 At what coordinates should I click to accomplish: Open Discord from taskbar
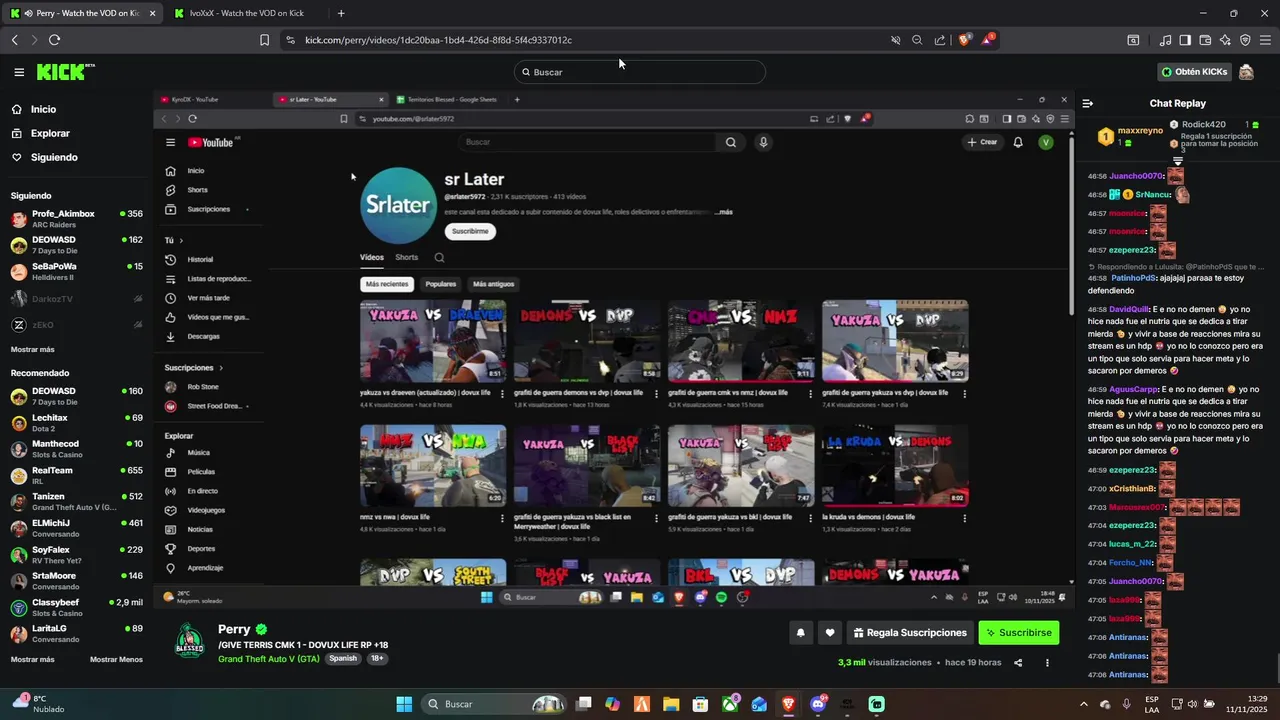point(818,704)
